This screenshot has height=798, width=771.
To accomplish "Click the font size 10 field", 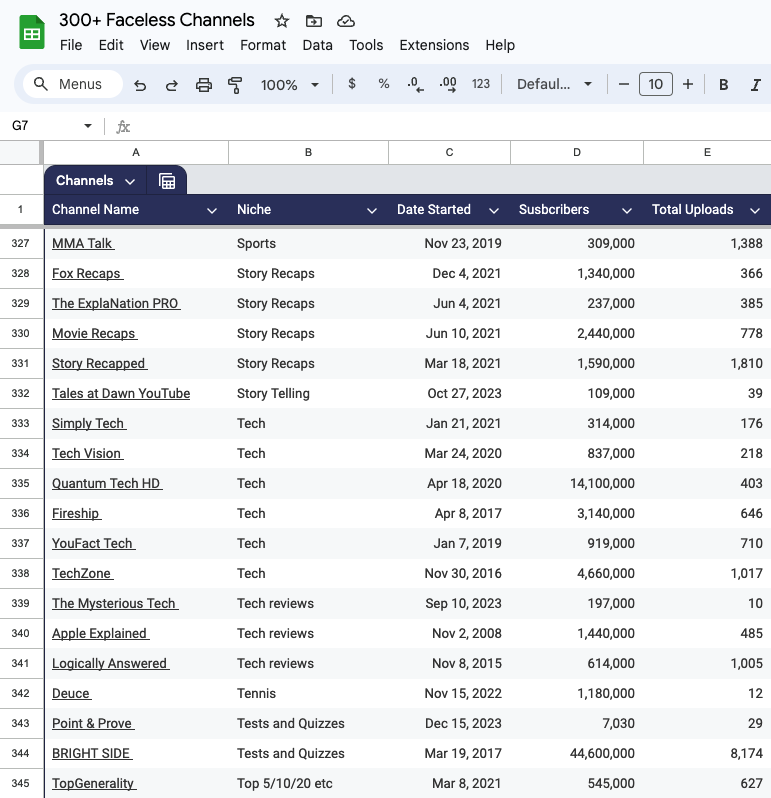I will pyautogui.click(x=655, y=84).
